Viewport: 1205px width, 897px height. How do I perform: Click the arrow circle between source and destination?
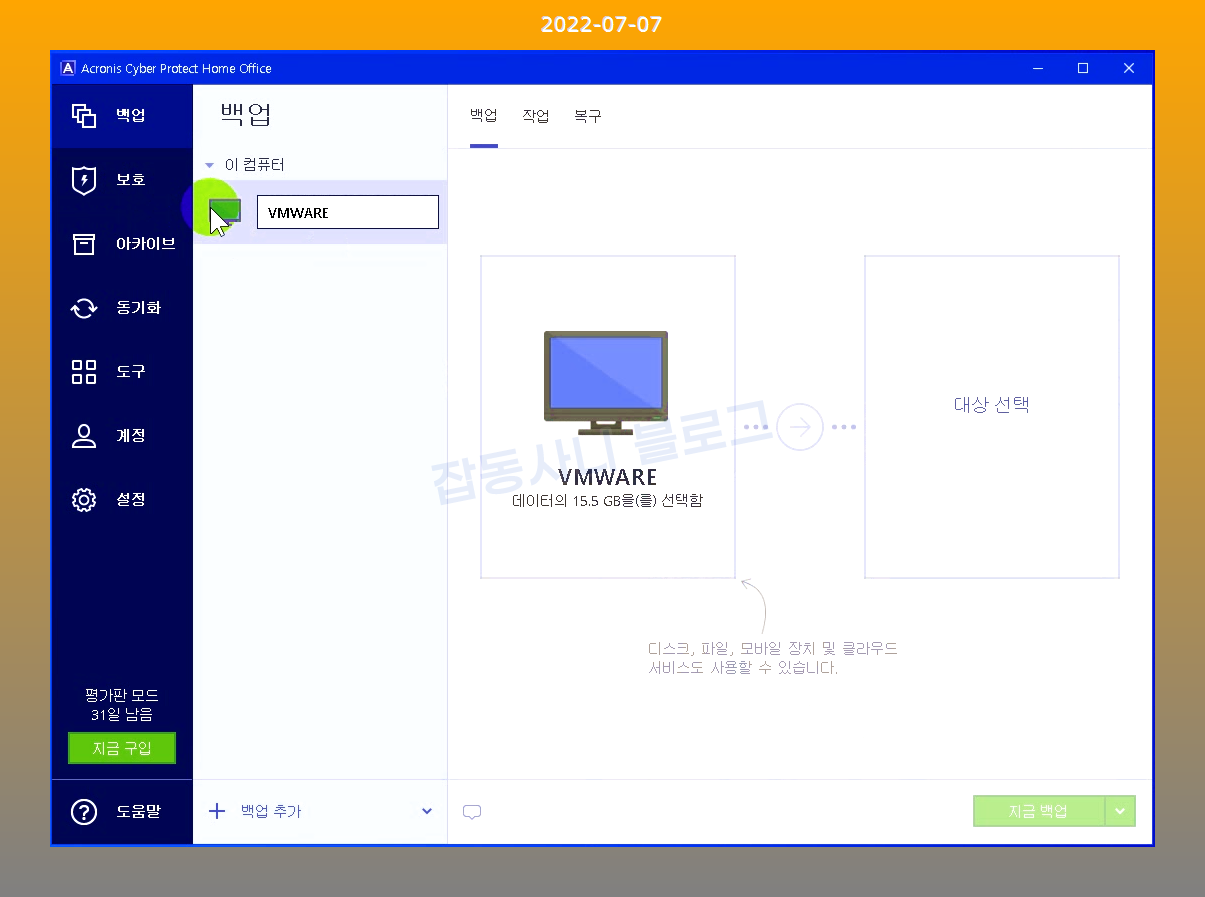(x=800, y=427)
